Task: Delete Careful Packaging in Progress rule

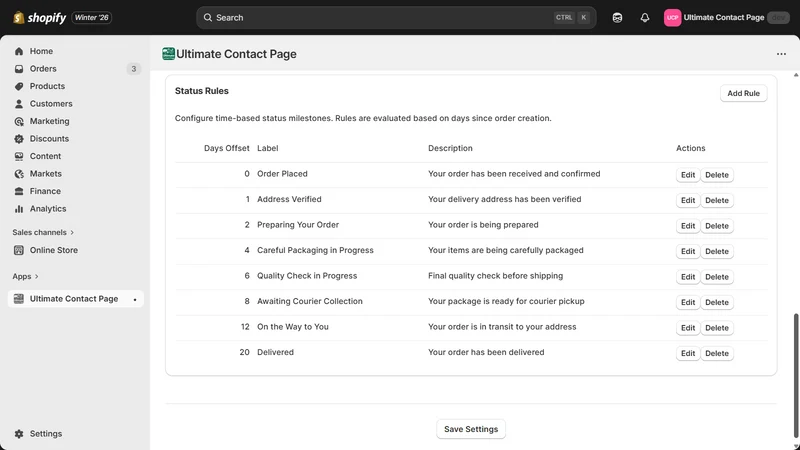Action: 717,251
